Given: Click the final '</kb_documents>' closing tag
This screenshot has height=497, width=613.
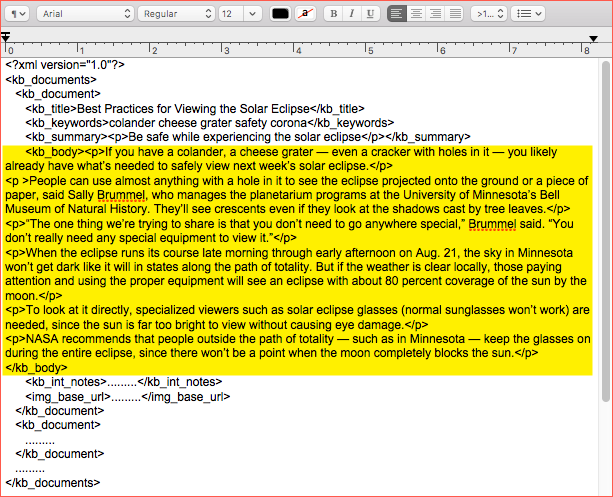Looking at the screenshot, I should (x=53, y=483).
